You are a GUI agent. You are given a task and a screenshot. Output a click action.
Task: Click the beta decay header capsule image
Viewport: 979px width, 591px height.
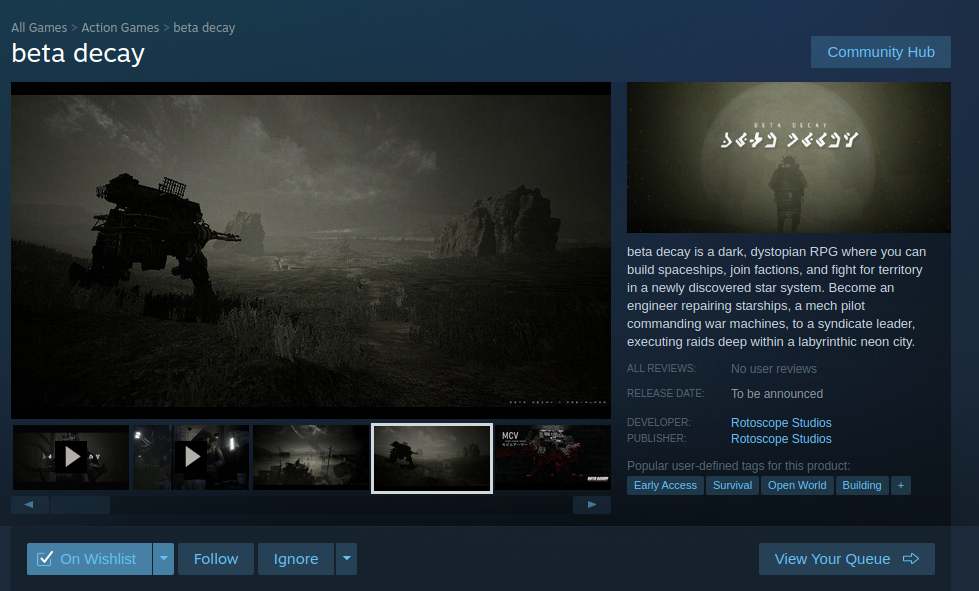(x=789, y=157)
